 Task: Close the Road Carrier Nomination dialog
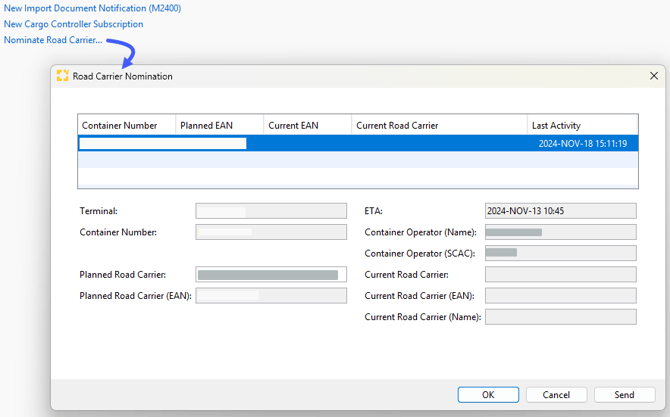tap(654, 76)
